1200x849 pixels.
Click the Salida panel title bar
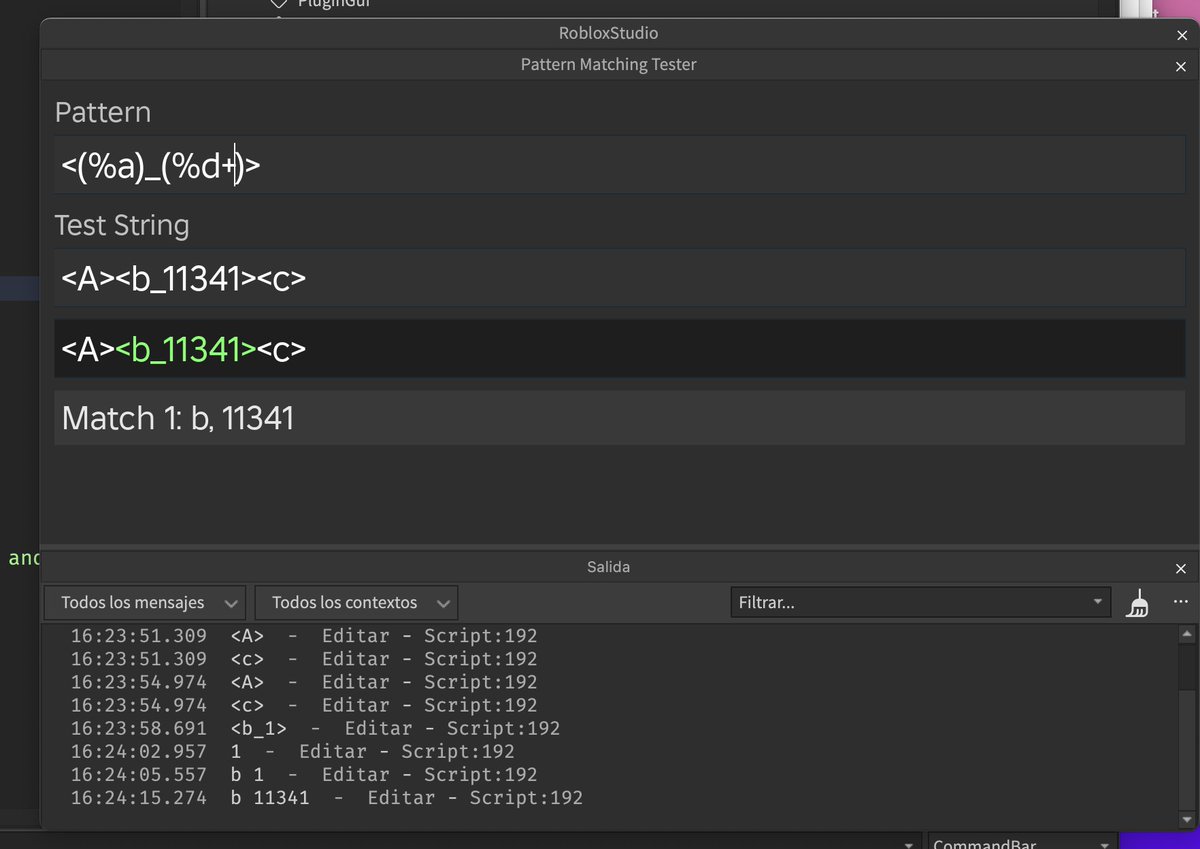point(608,568)
